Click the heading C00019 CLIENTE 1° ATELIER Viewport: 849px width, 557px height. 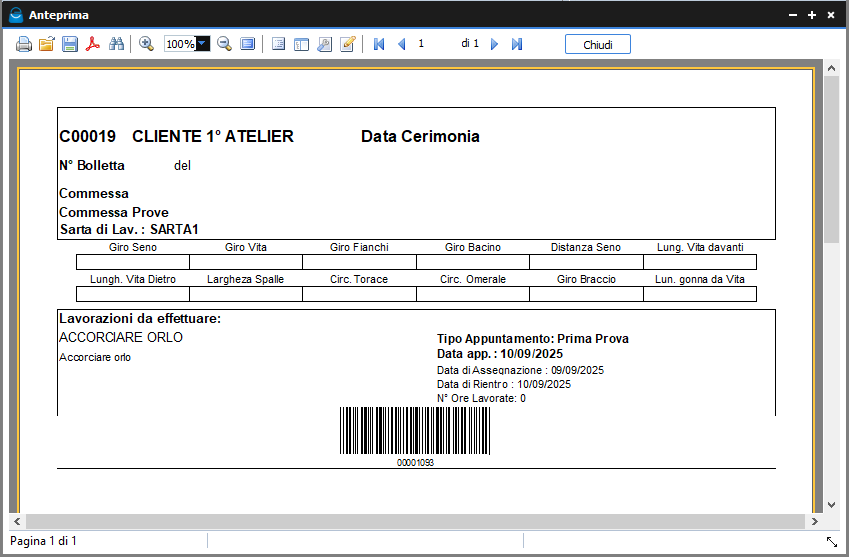point(177,136)
